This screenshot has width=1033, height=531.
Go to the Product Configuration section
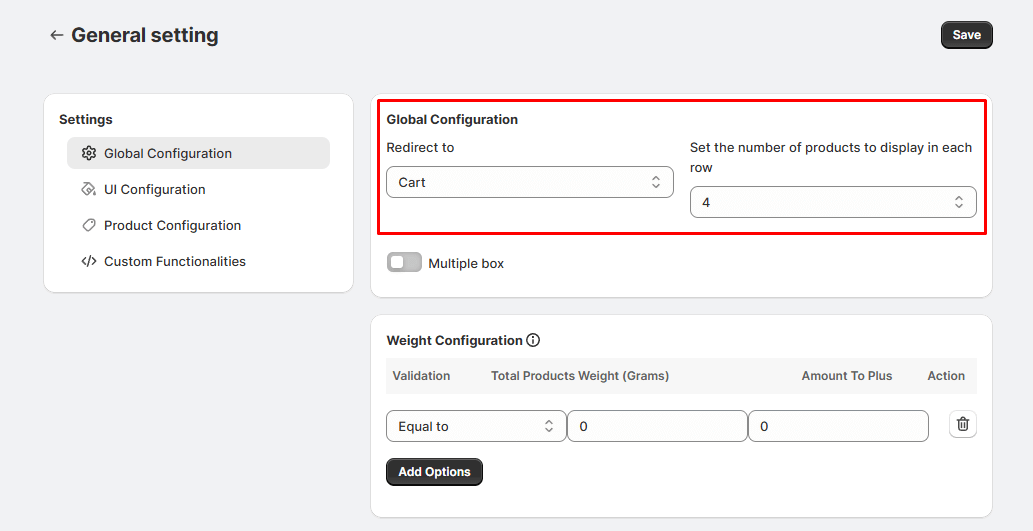point(172,225)
